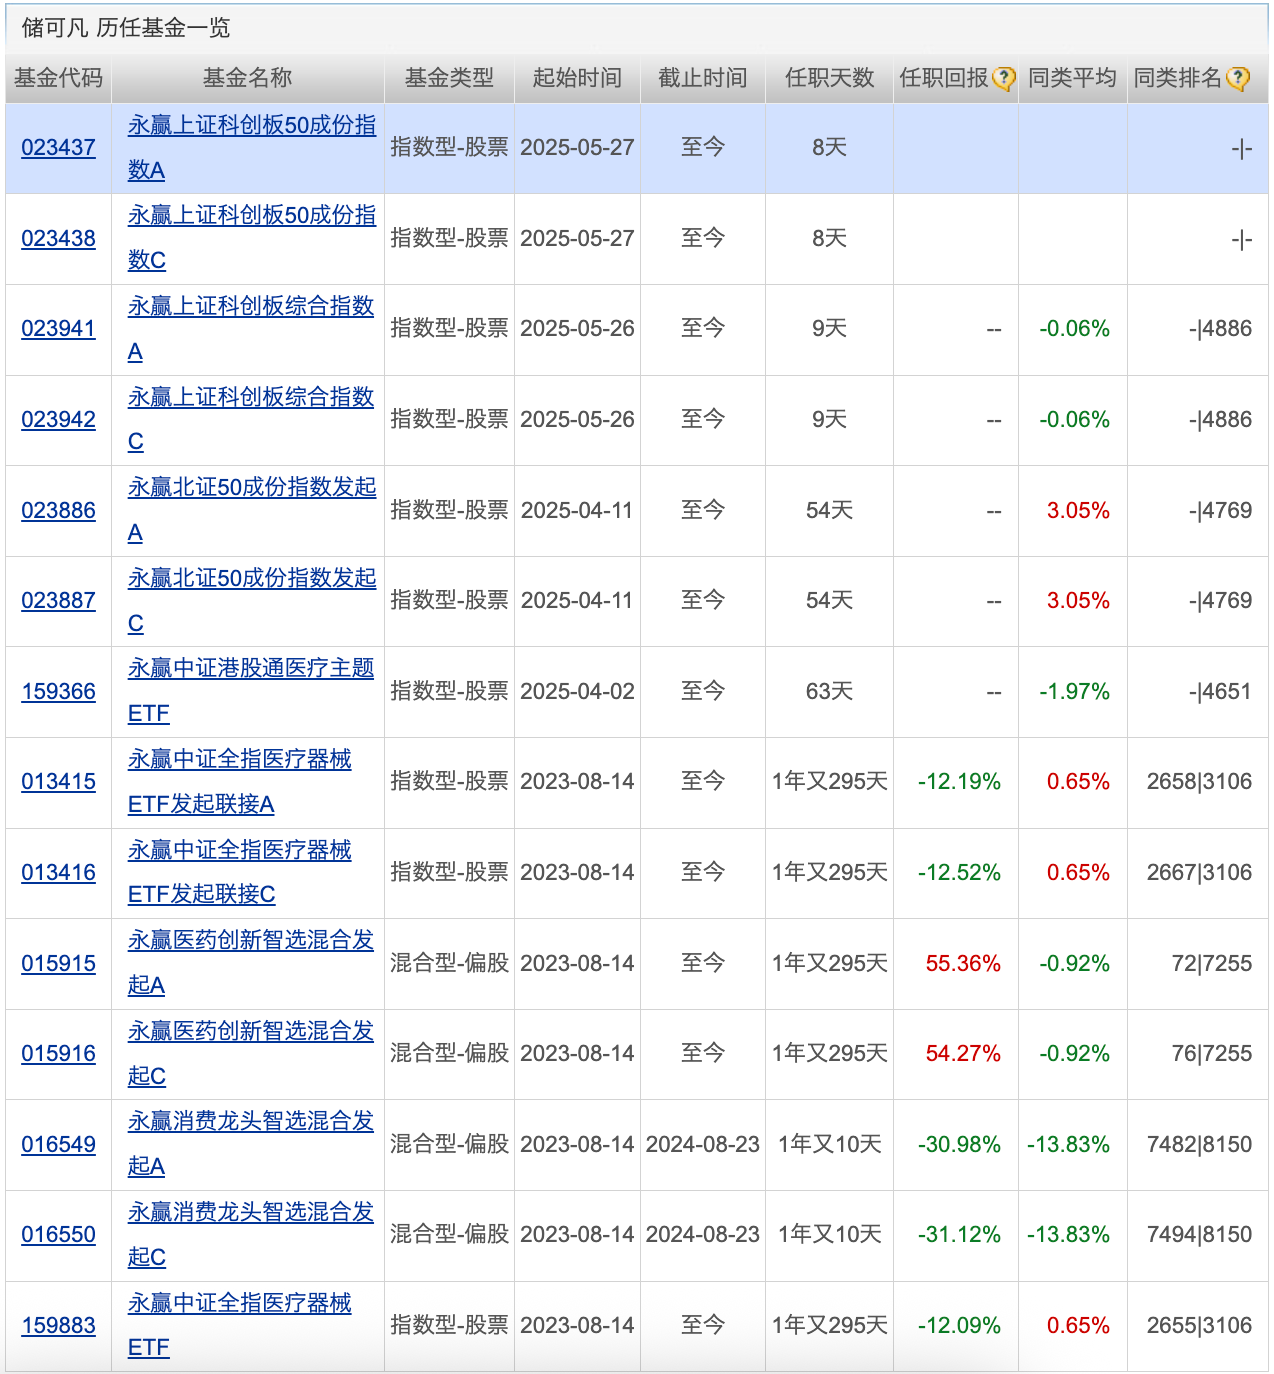This screenshot has width=1274, height=1374.
Task: Open fund code link 159366
Action: tap(59, 692)
